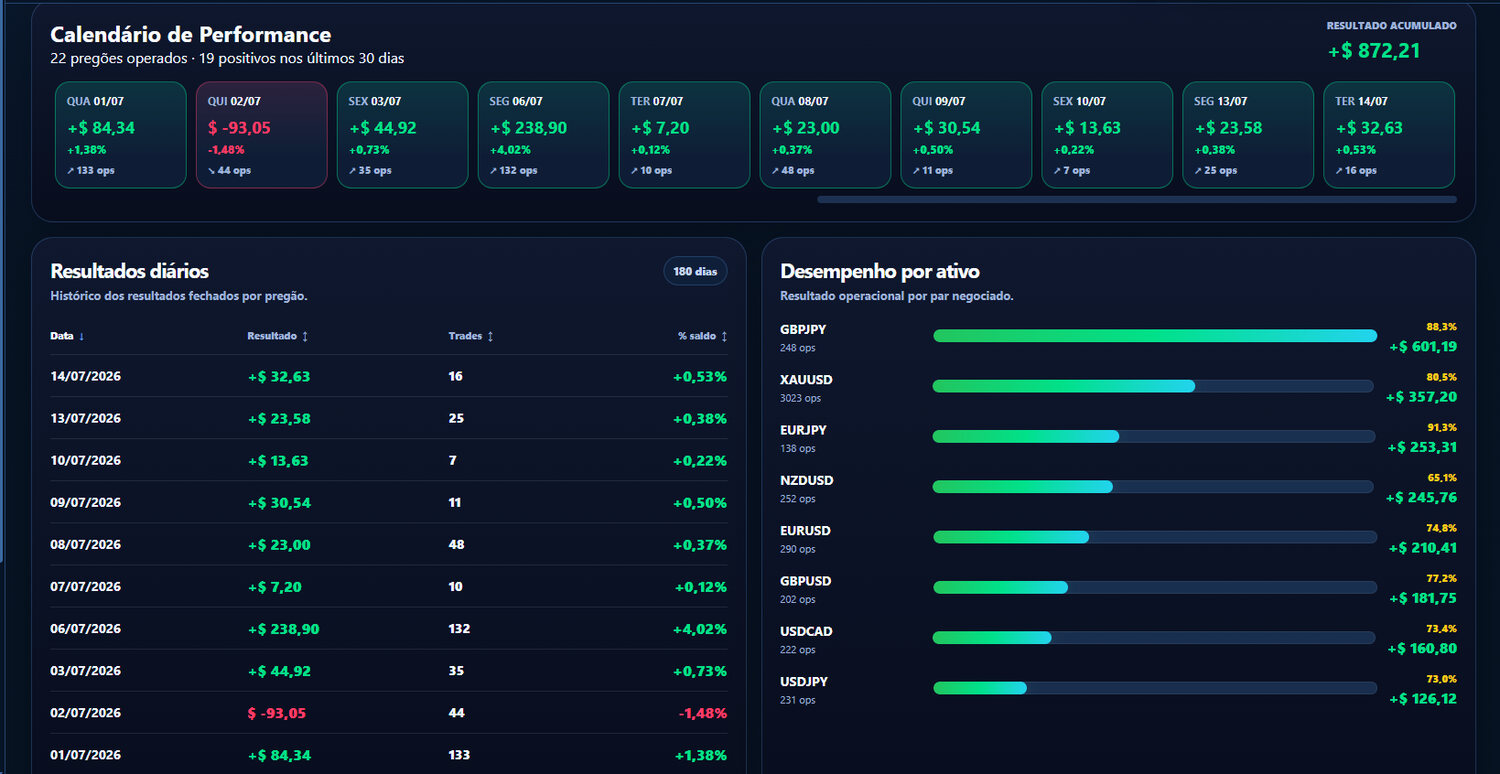
Task: Select the 02/07/2026 loss row
Action: (x=389, y=713)
